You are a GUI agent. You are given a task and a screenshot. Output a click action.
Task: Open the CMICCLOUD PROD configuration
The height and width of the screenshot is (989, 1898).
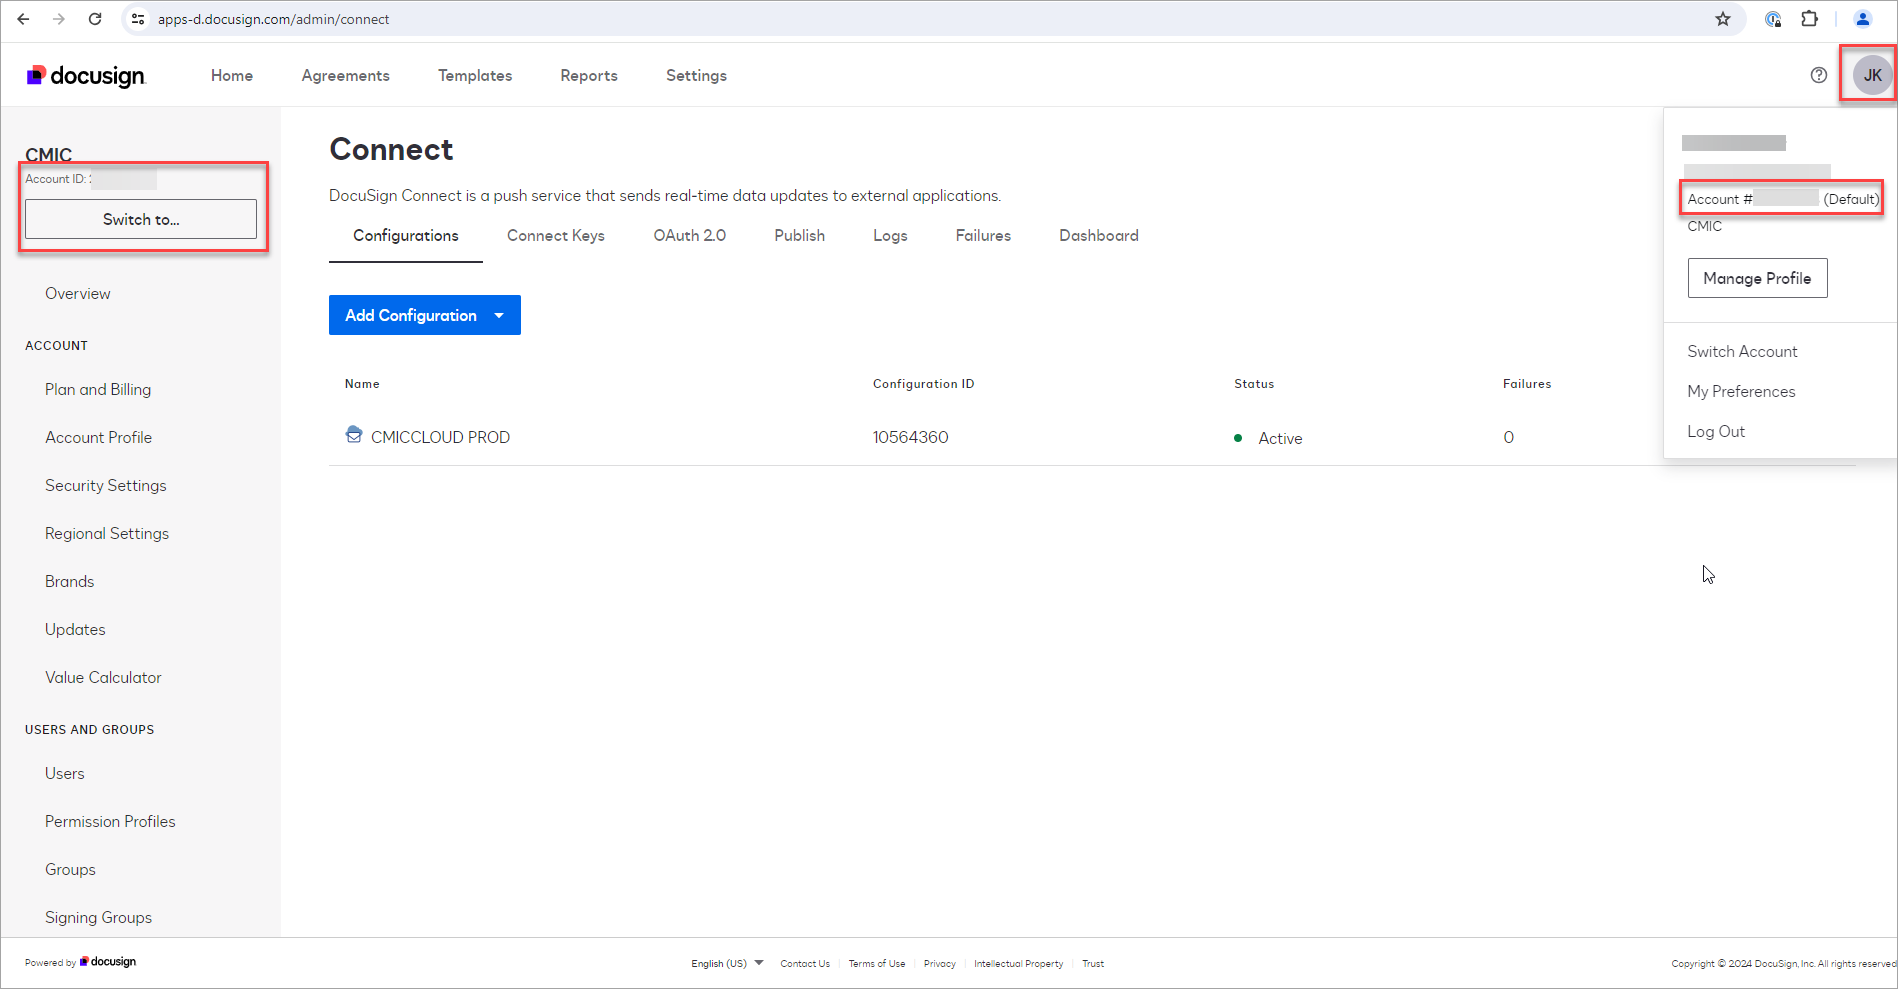(440, 438)
